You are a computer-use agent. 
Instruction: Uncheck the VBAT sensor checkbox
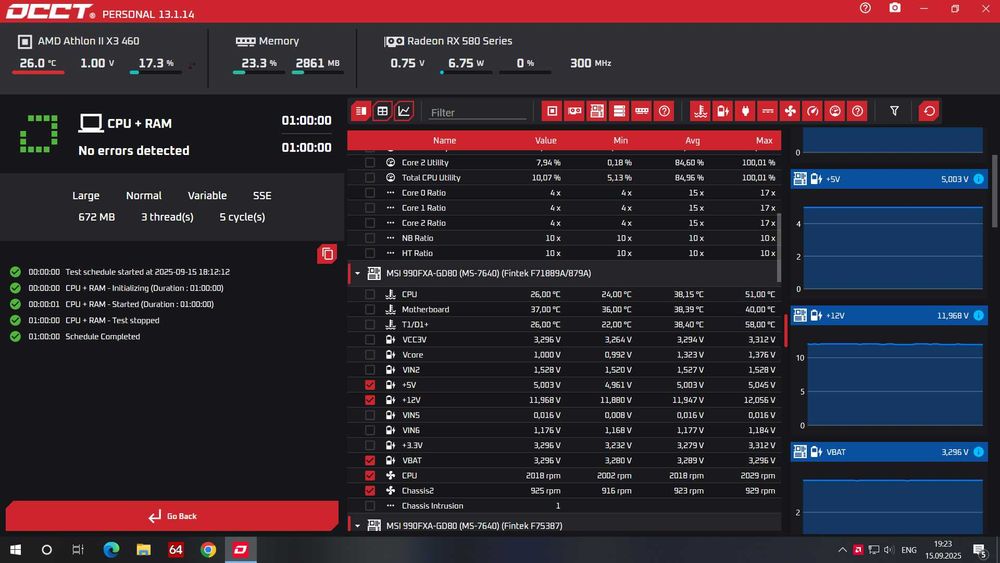click(370, 460)
